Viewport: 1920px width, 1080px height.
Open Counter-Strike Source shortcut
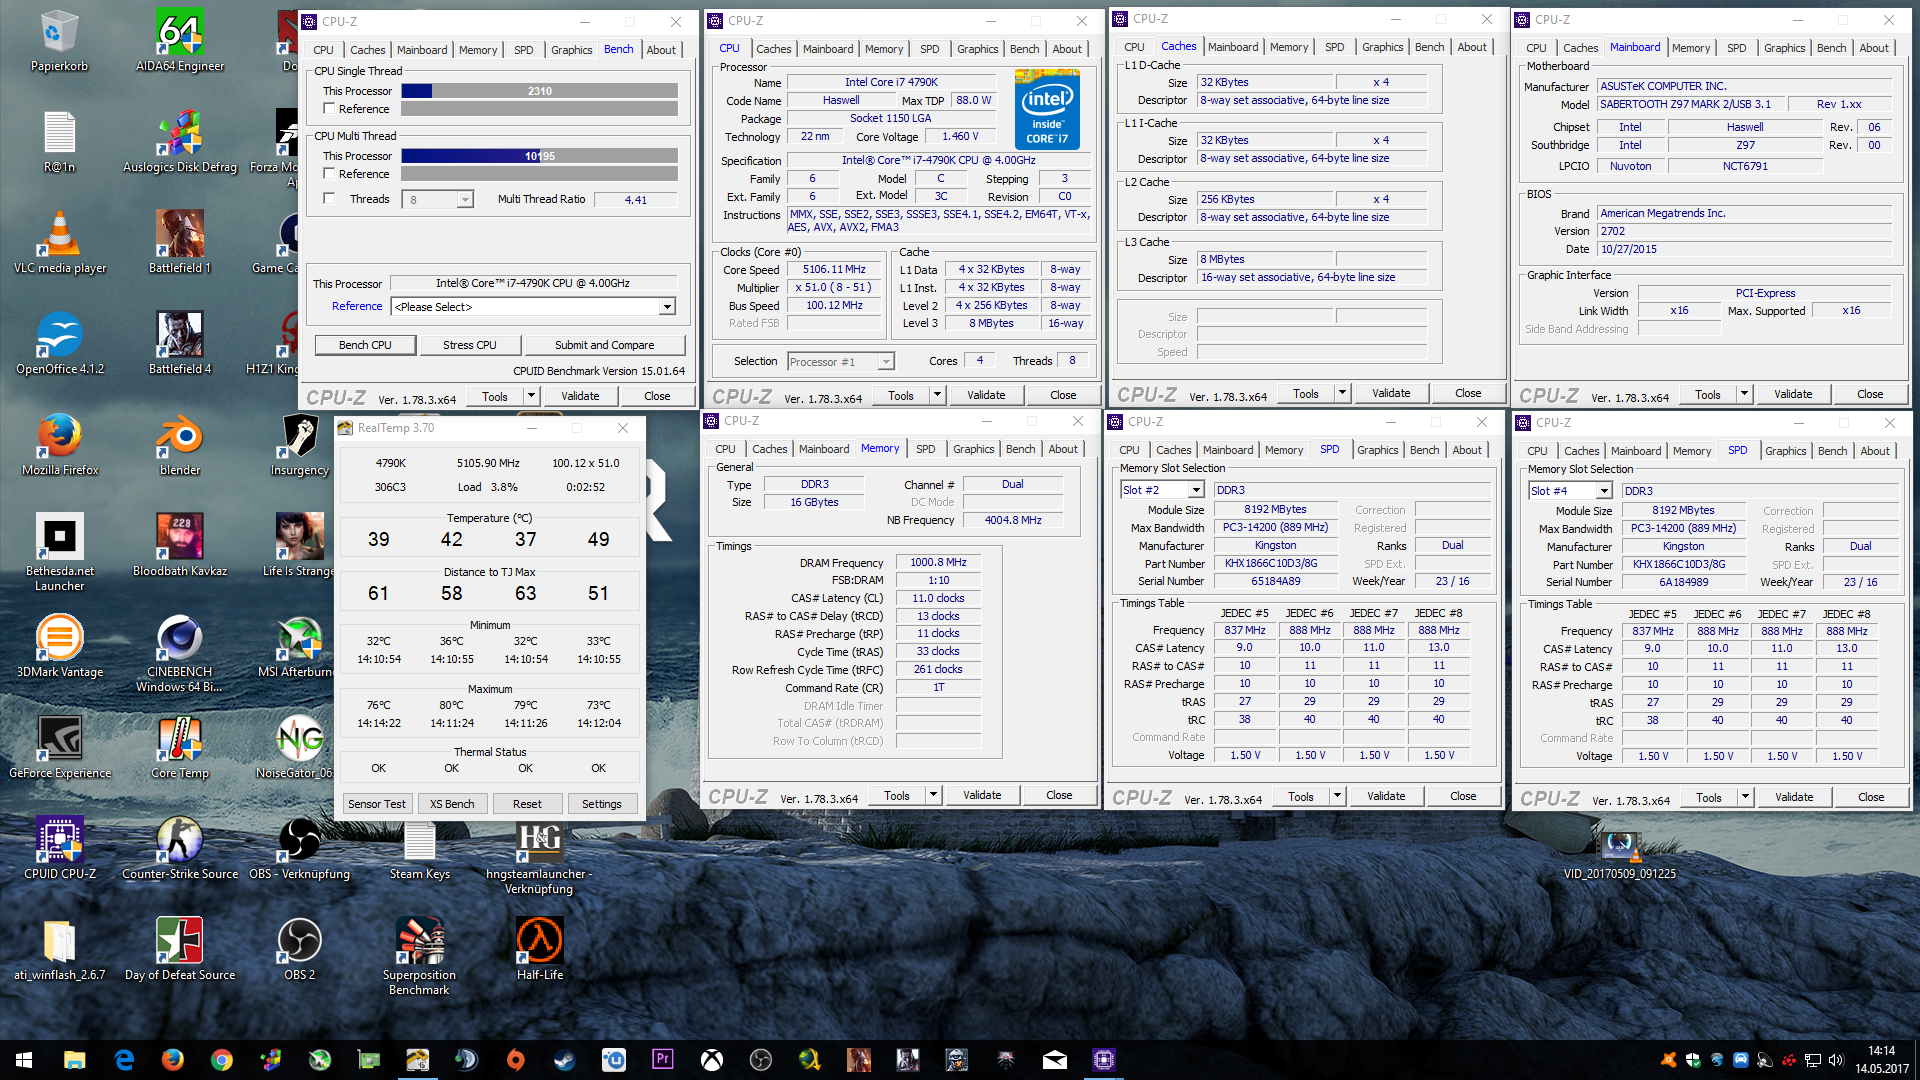coord(180,849)
